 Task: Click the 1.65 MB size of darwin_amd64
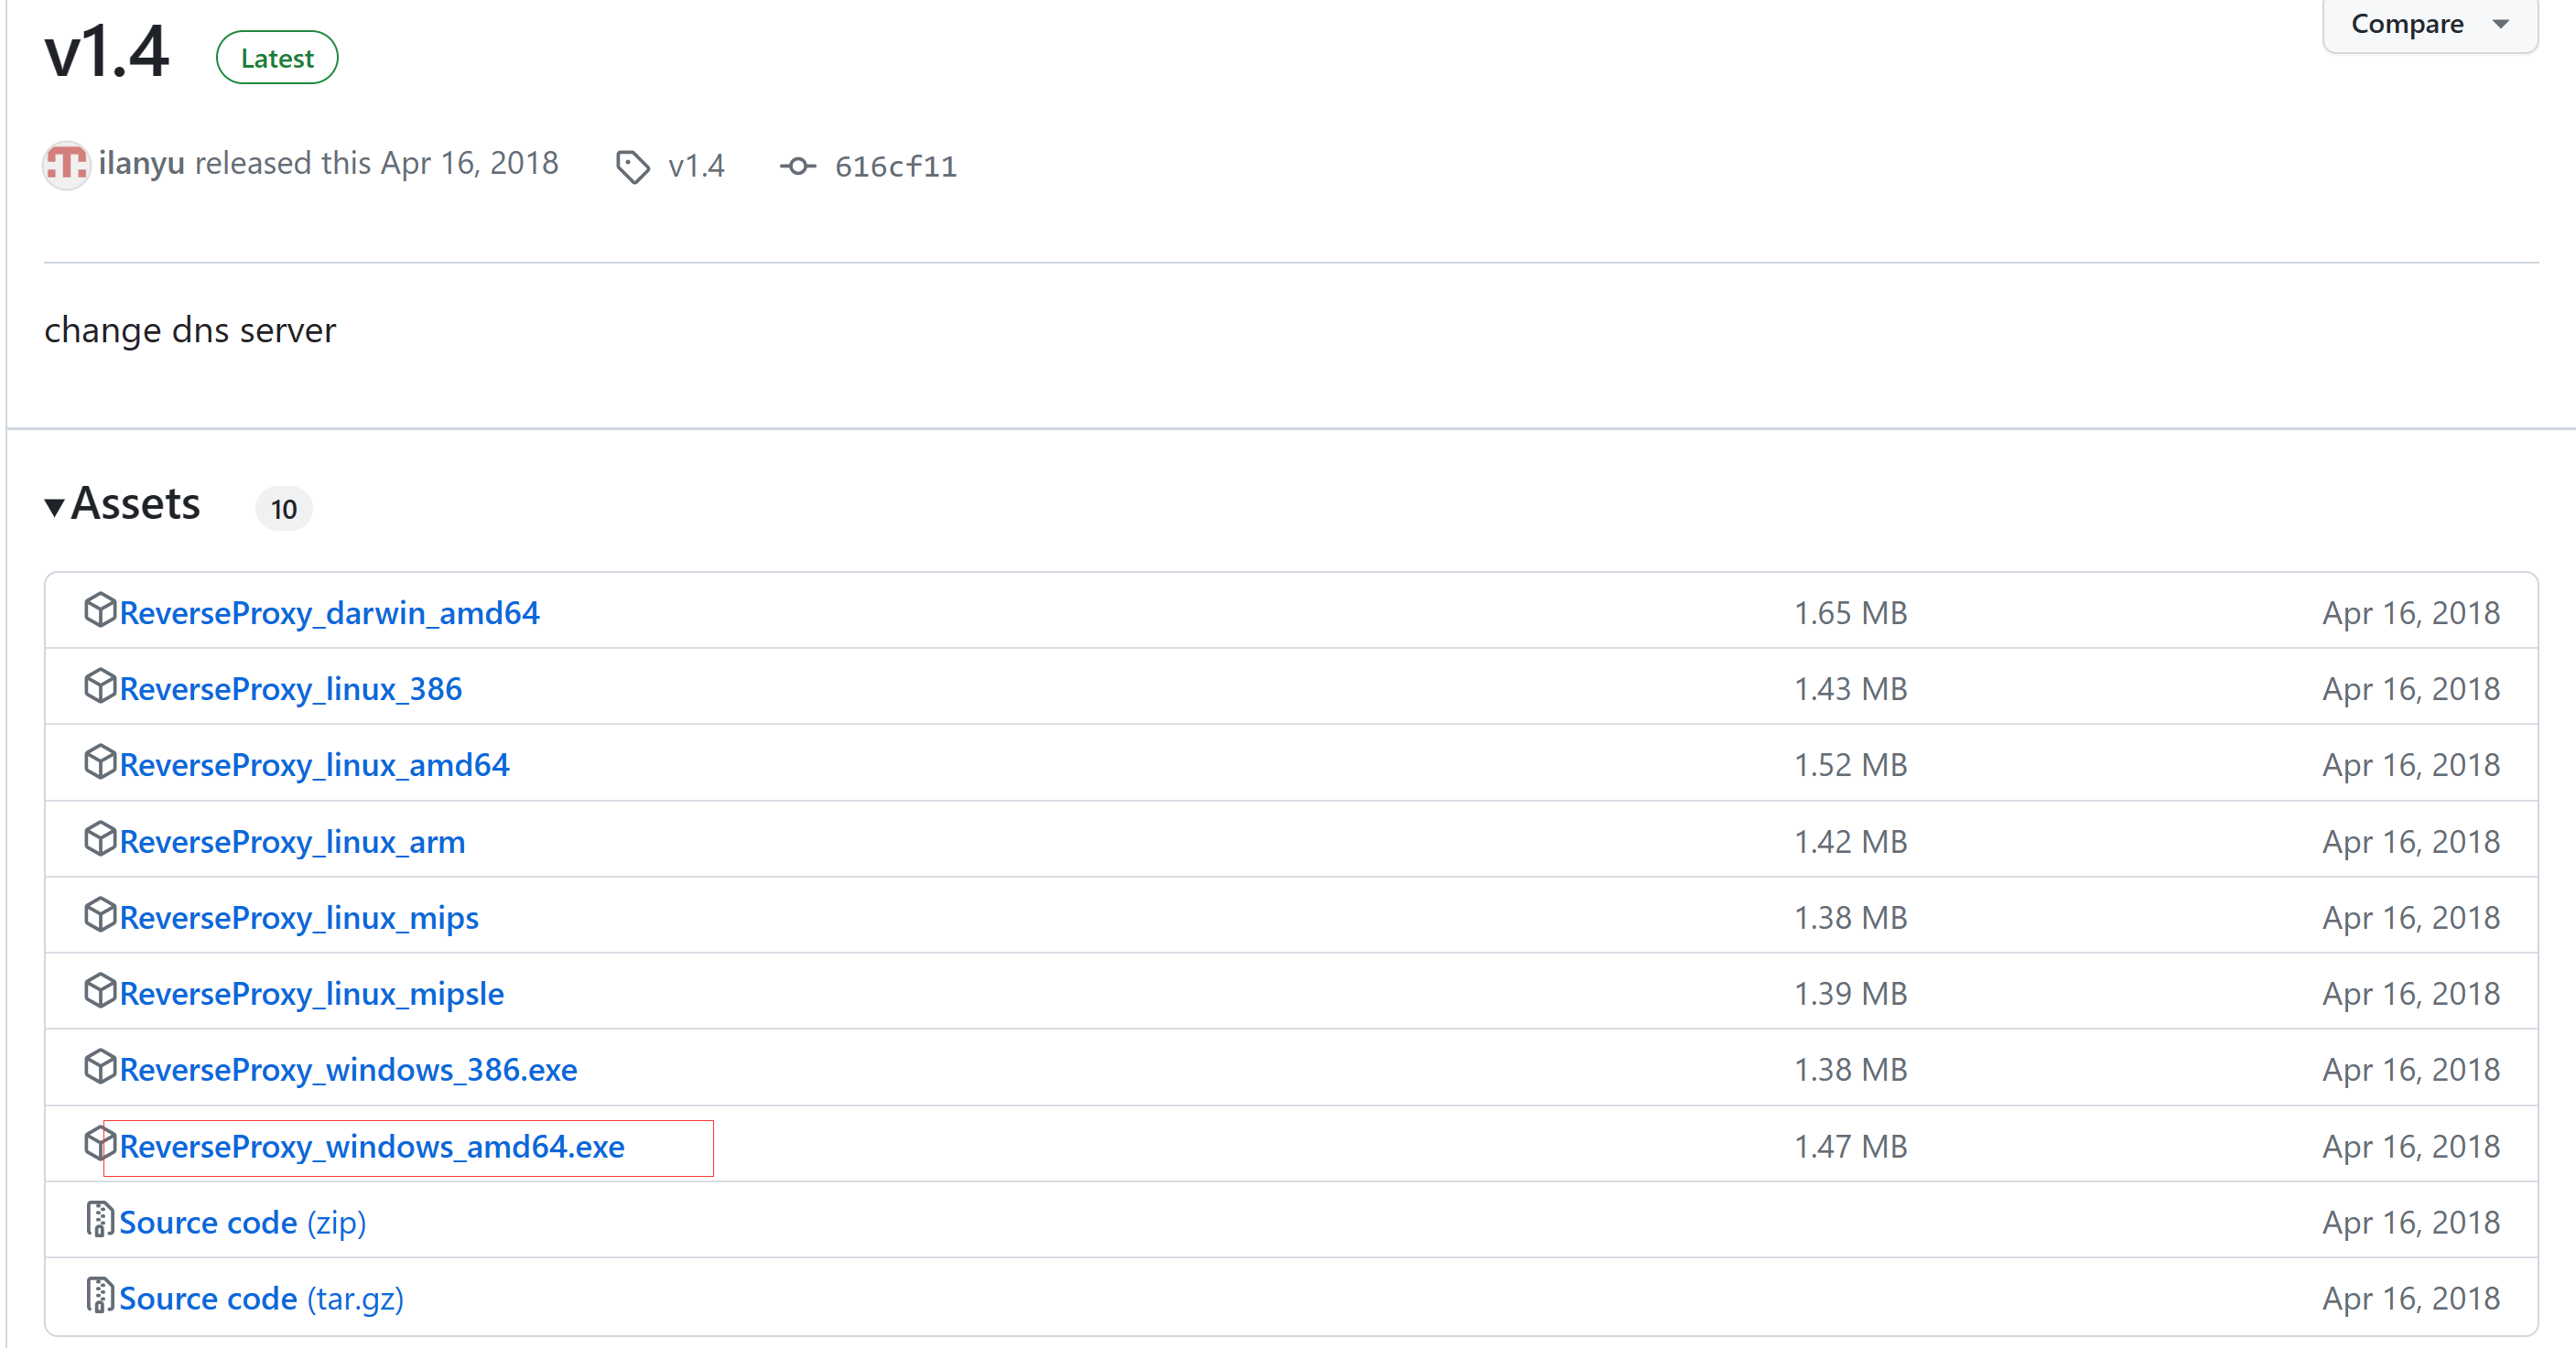tap(1850, 612)
